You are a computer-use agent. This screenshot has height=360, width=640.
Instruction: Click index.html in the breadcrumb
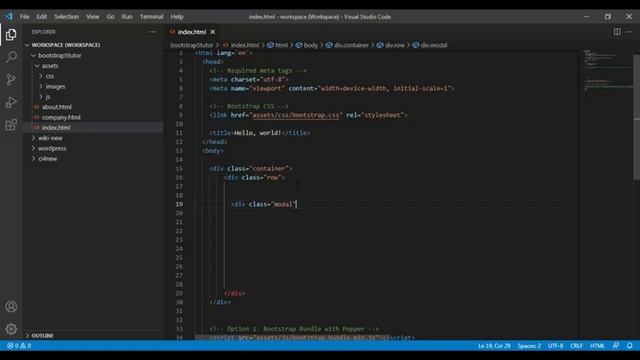[x=244, y=45]
